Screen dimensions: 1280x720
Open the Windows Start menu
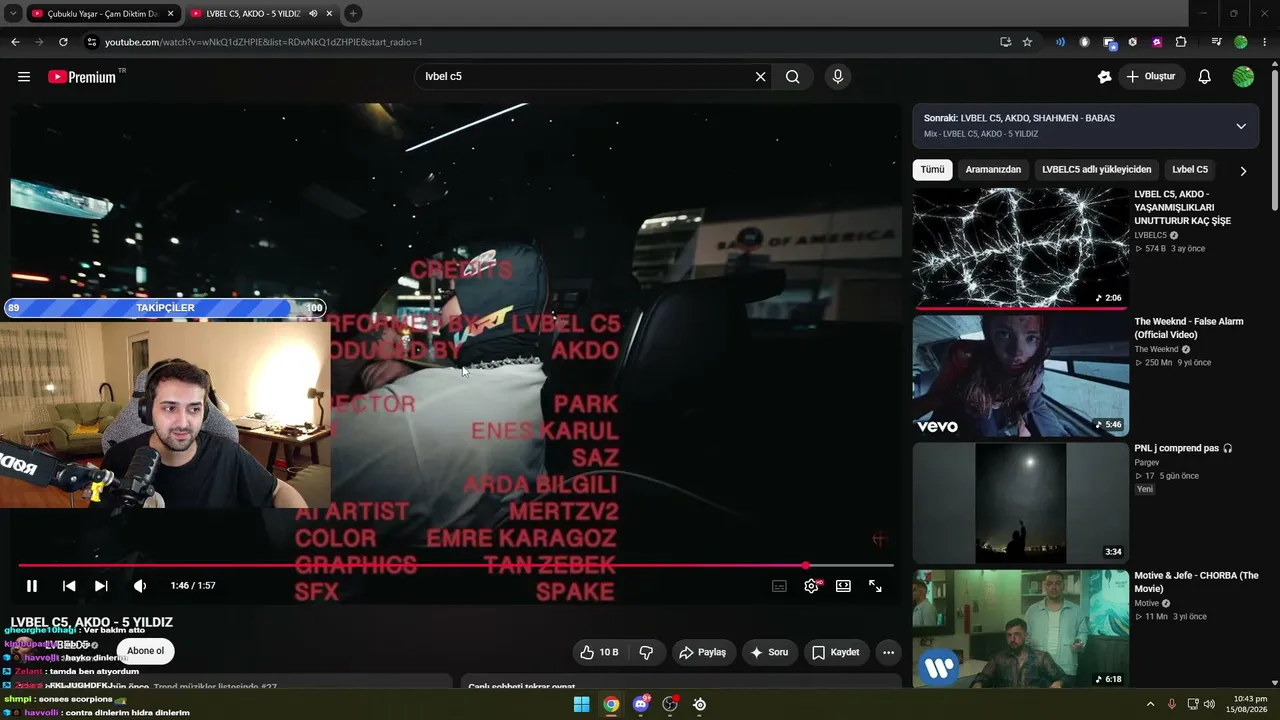[x=581, y=705]
